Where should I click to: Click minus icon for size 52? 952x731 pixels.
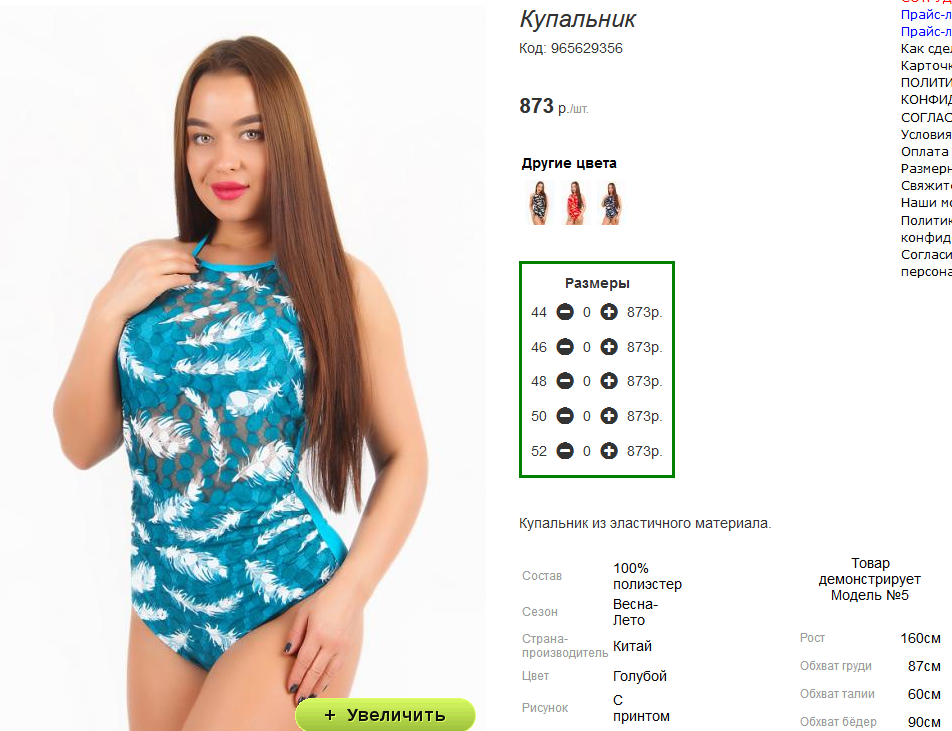[565, 450]
